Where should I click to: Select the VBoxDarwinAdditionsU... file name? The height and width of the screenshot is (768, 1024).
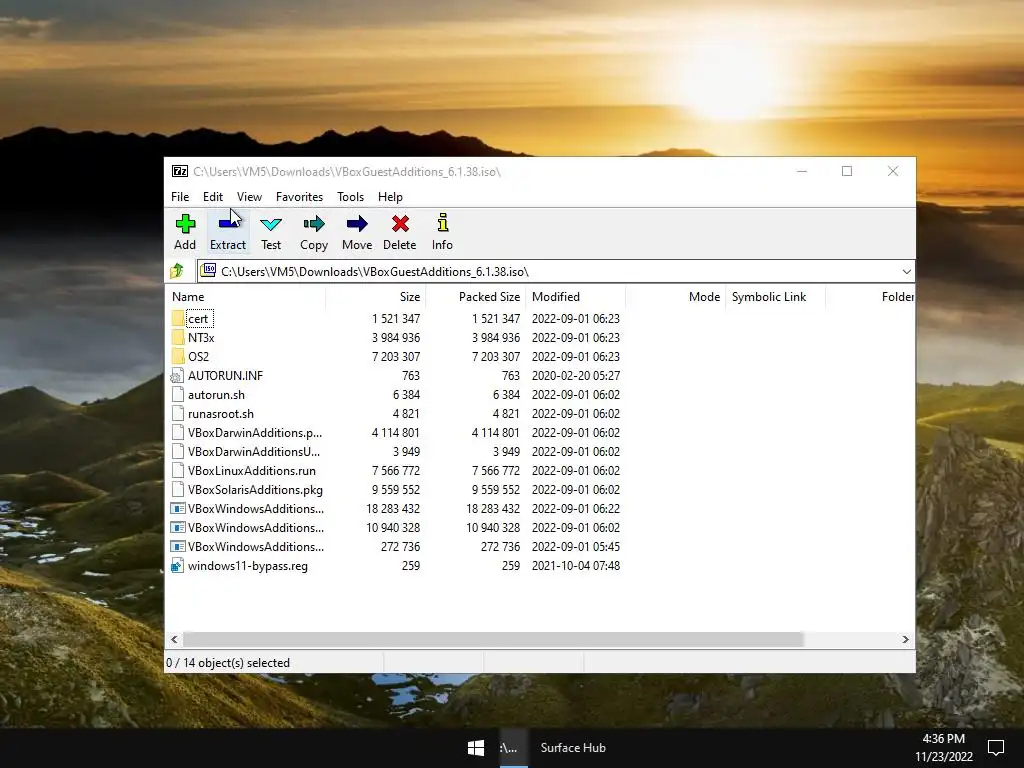pyautogui.click(x=254, y=451)
